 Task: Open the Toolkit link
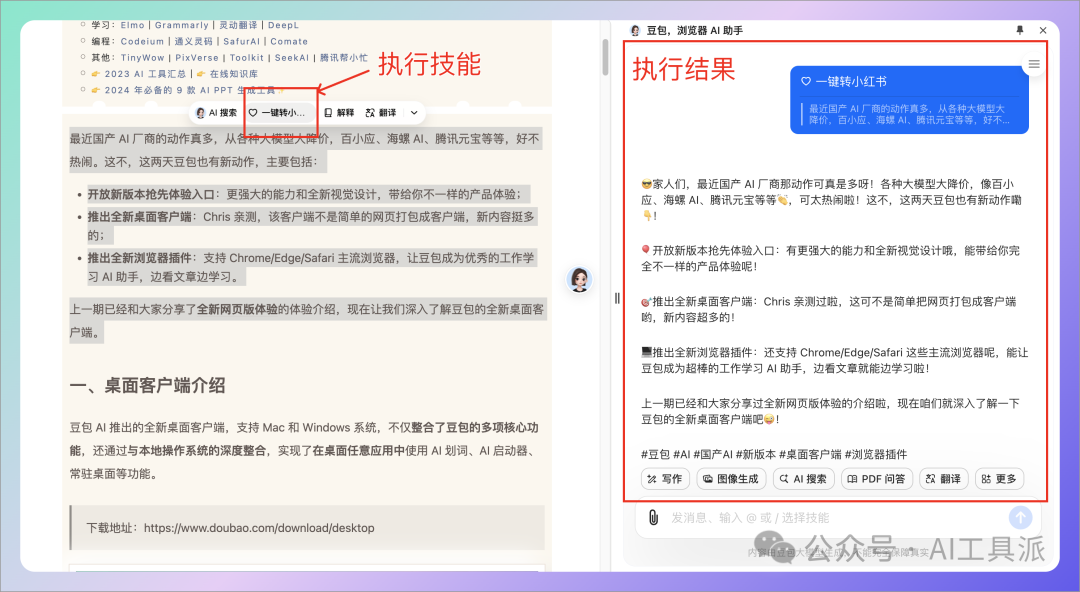(247, 58)
